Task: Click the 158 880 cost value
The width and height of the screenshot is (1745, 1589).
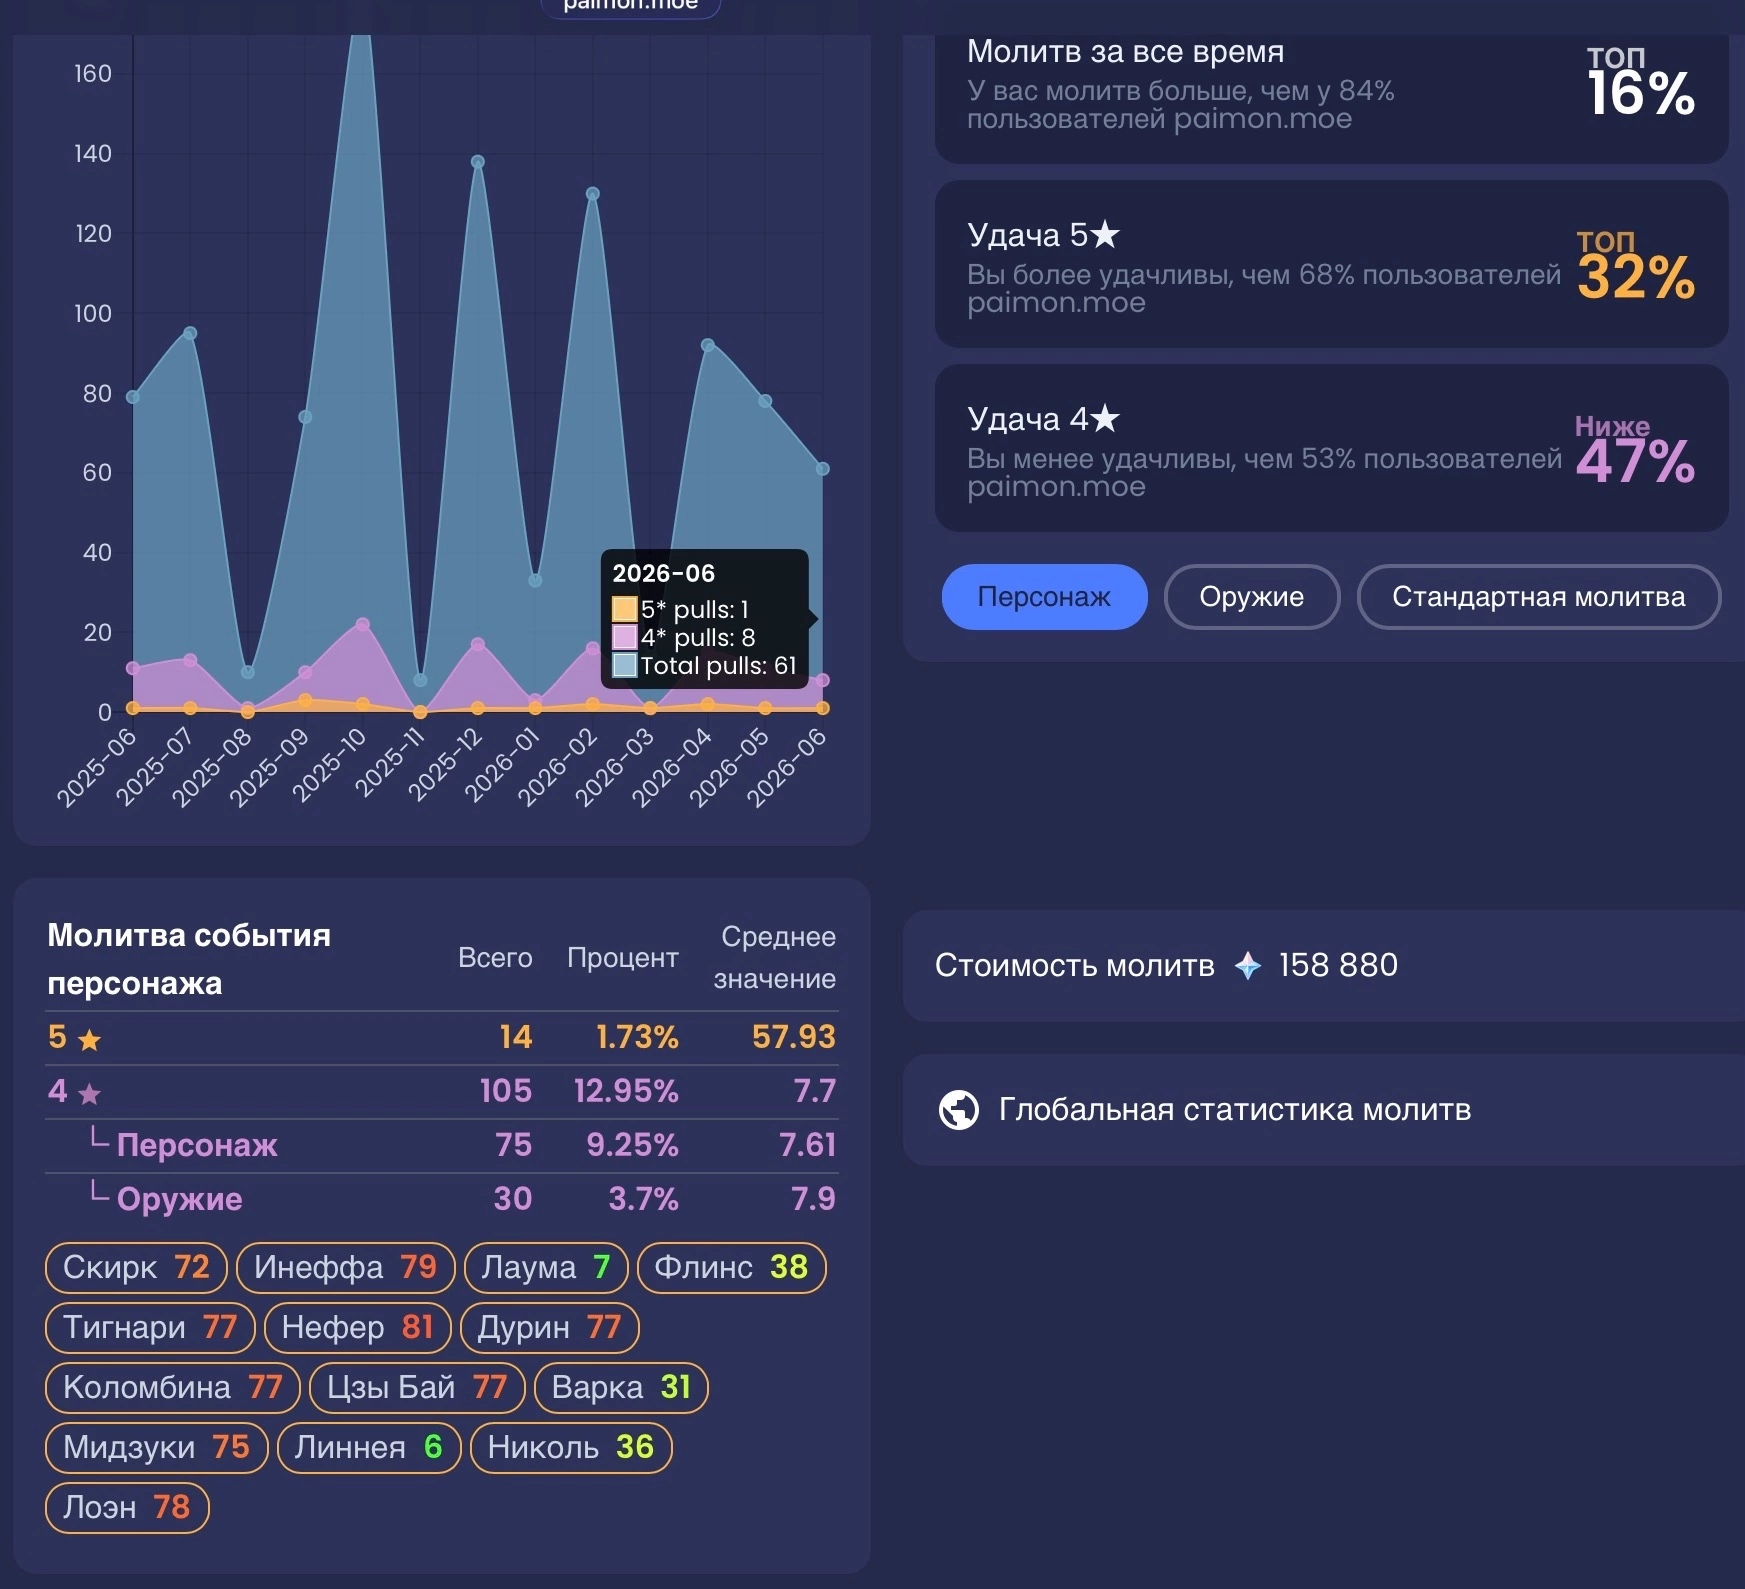Action: tap(1338, 966)
